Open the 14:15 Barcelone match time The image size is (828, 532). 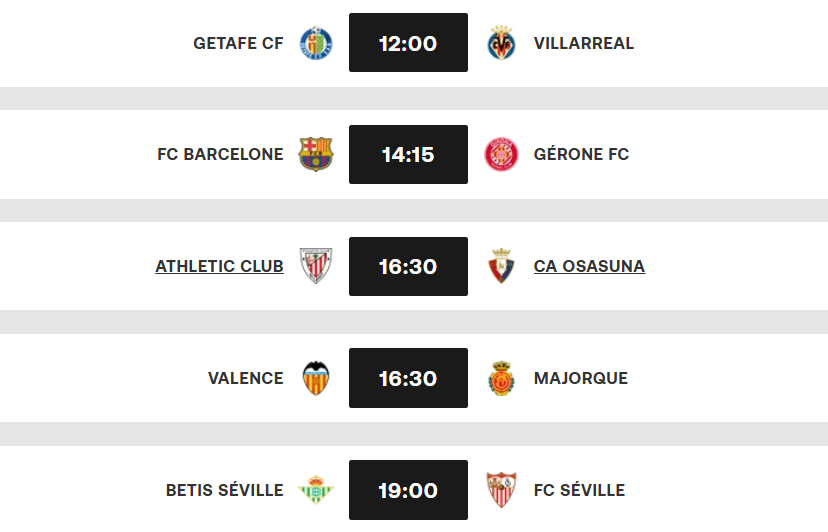pos(408,155)
